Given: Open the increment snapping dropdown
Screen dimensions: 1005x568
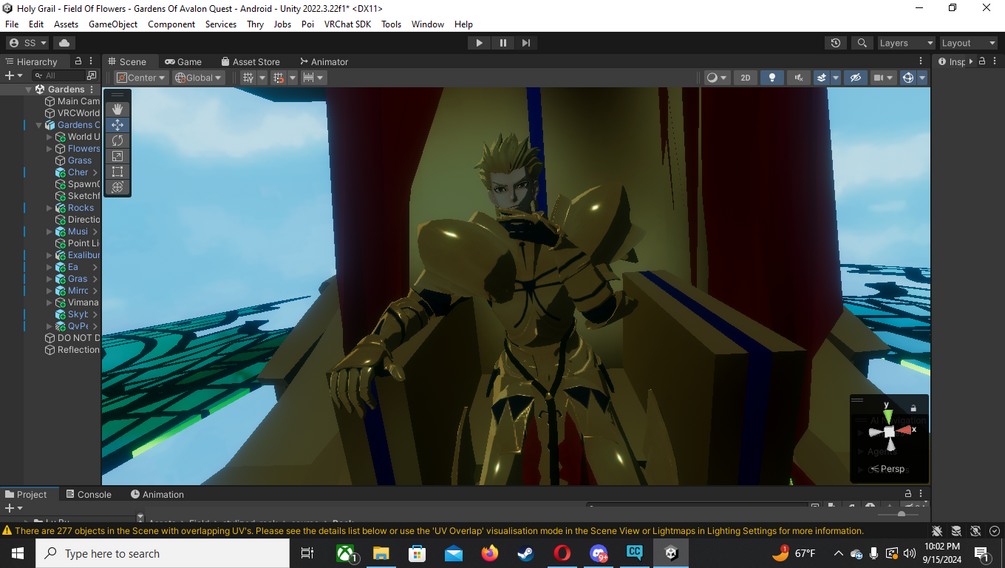Looking at the screenshot, I should point(313,78).
